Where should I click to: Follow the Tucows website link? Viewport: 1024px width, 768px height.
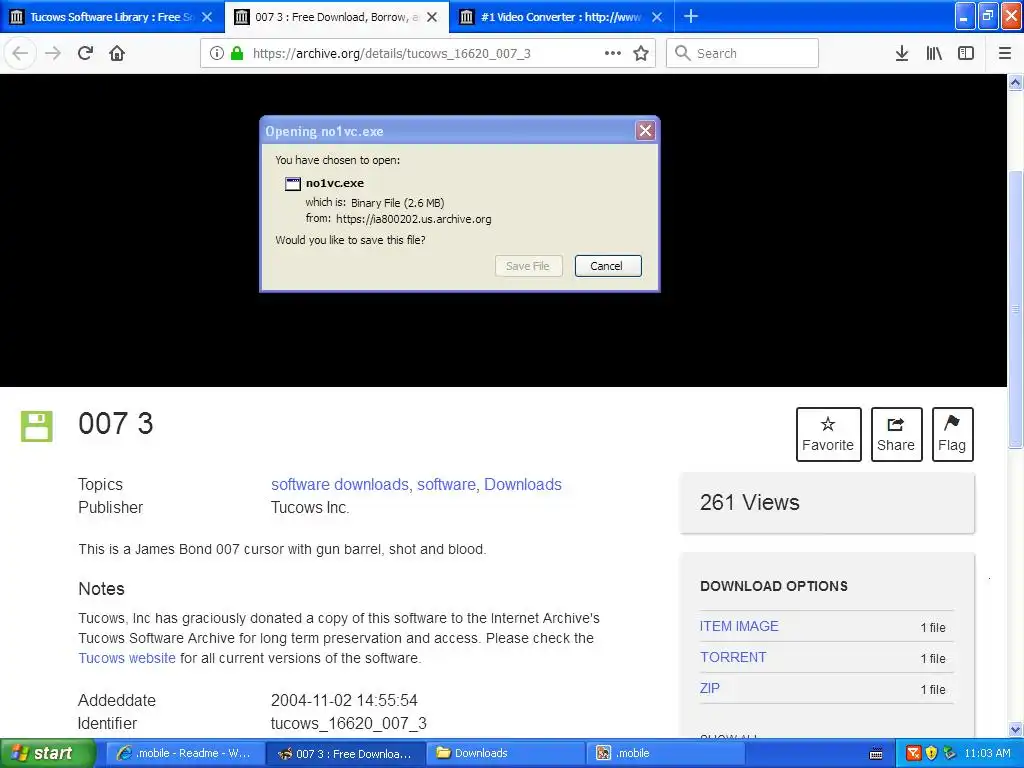click(127, 658)
